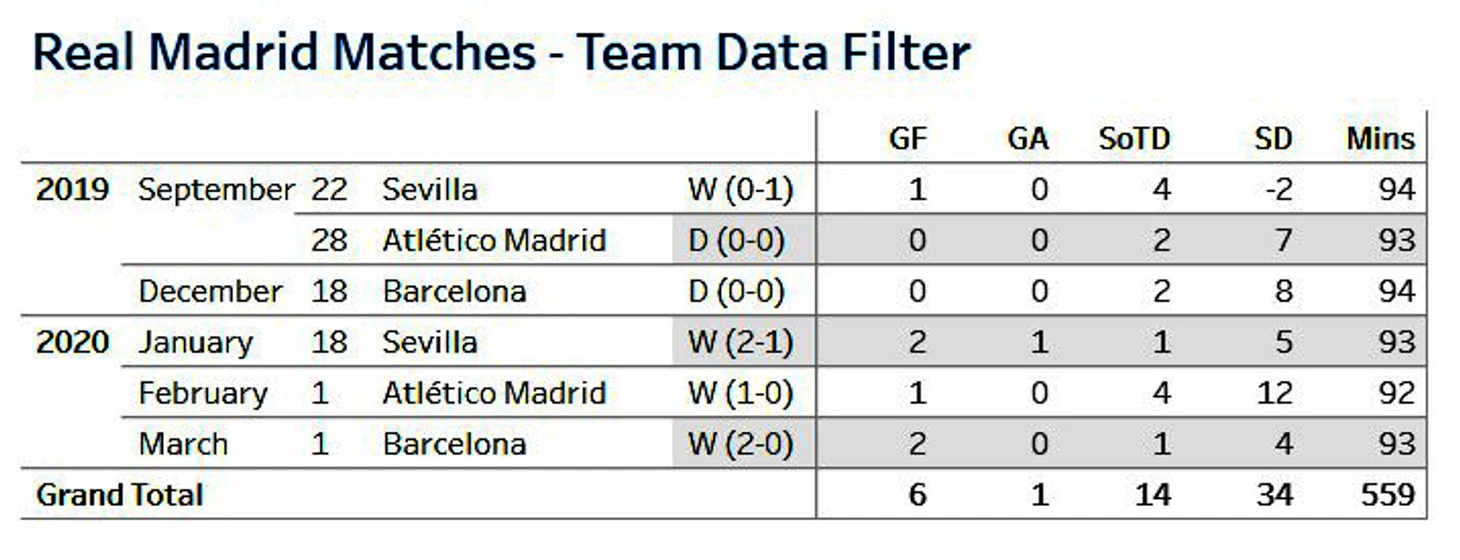Click the Grand Total row label
The image size is (1460, 560).
click(x=120, y=495)
